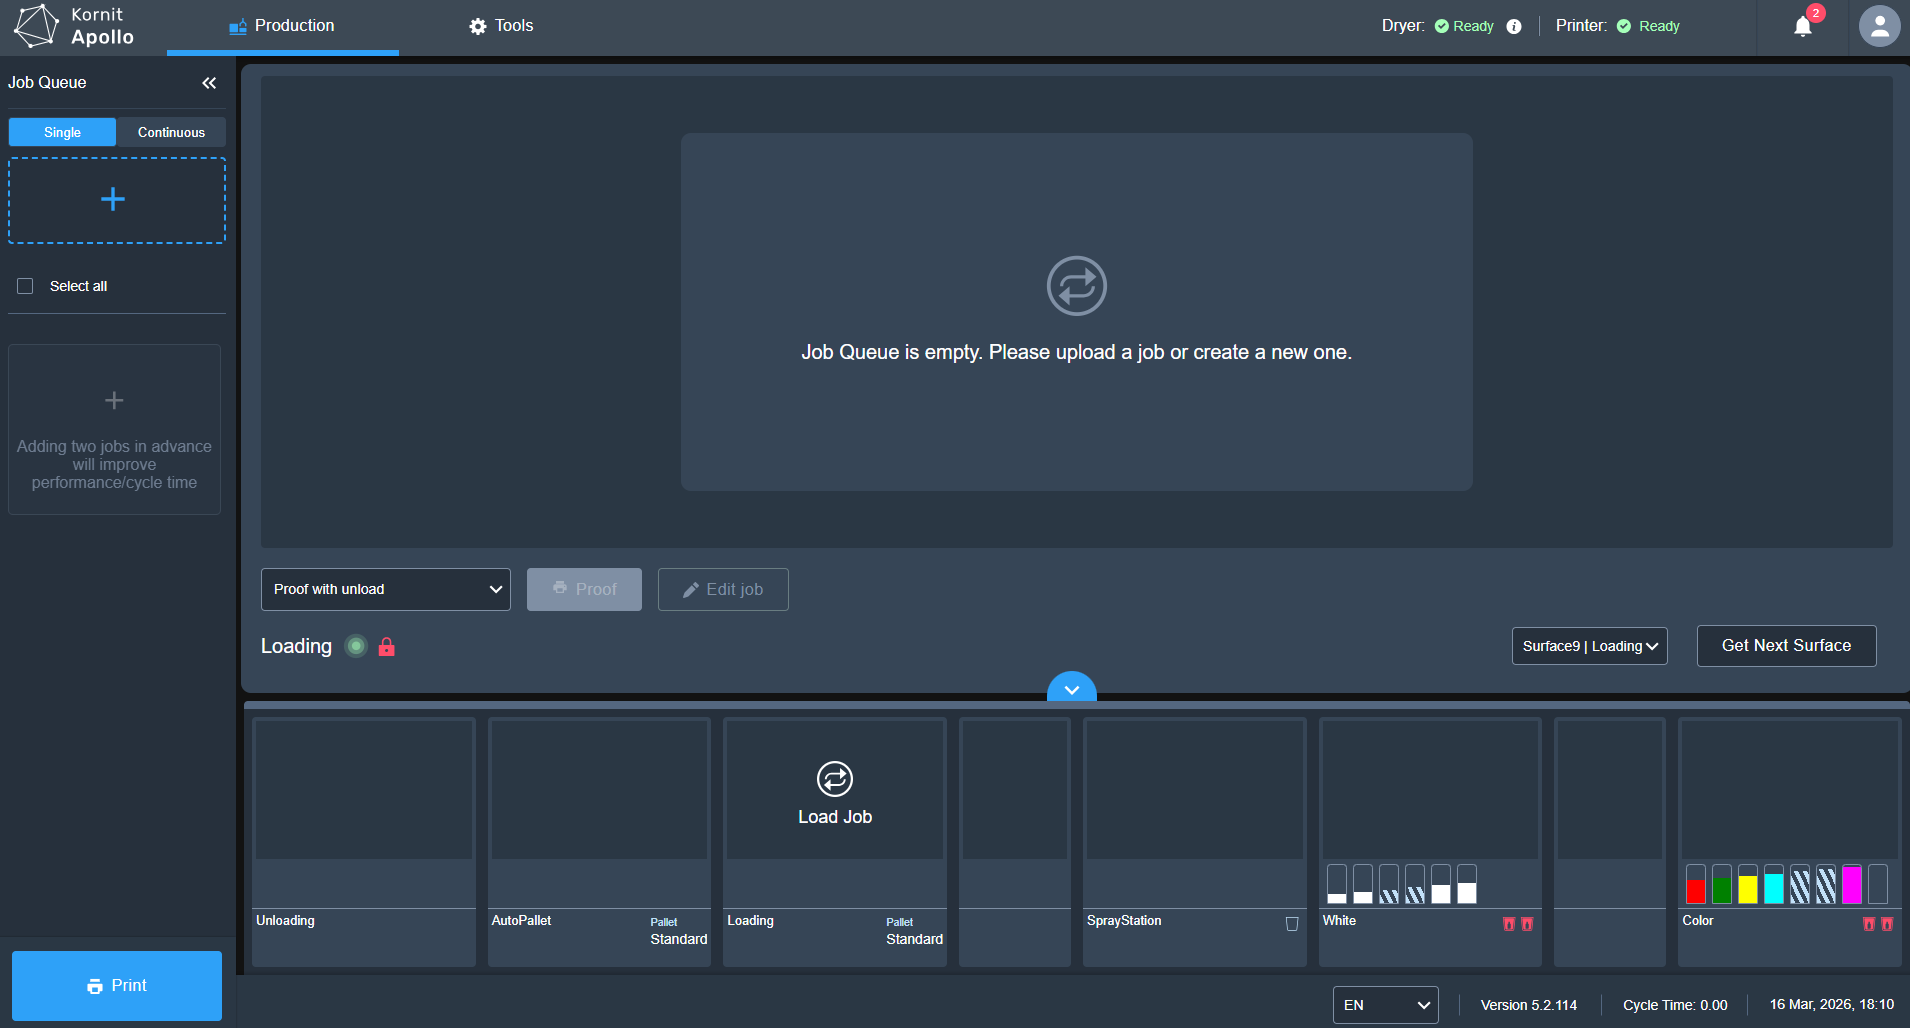1910x1028 pixels.
Task: Click the sync icon in empty queue message
Action: pyautogui.click(x=1076, y=286)
